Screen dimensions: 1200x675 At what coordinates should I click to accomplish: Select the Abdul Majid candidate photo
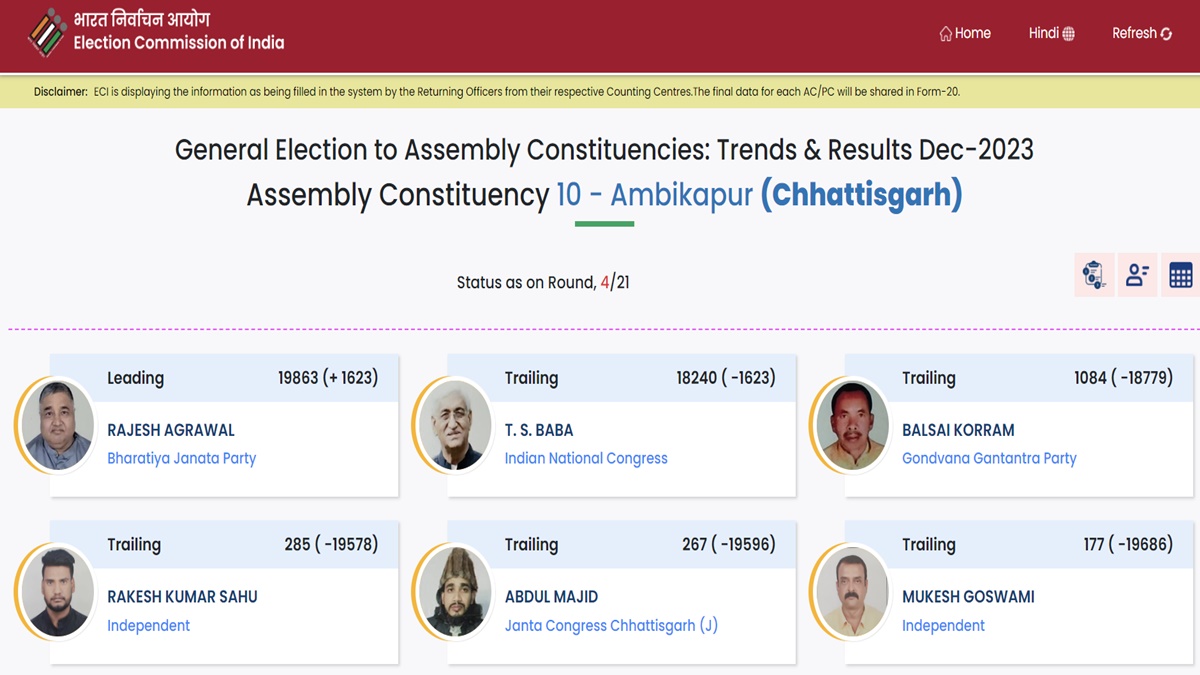click(x=456, y=592)
